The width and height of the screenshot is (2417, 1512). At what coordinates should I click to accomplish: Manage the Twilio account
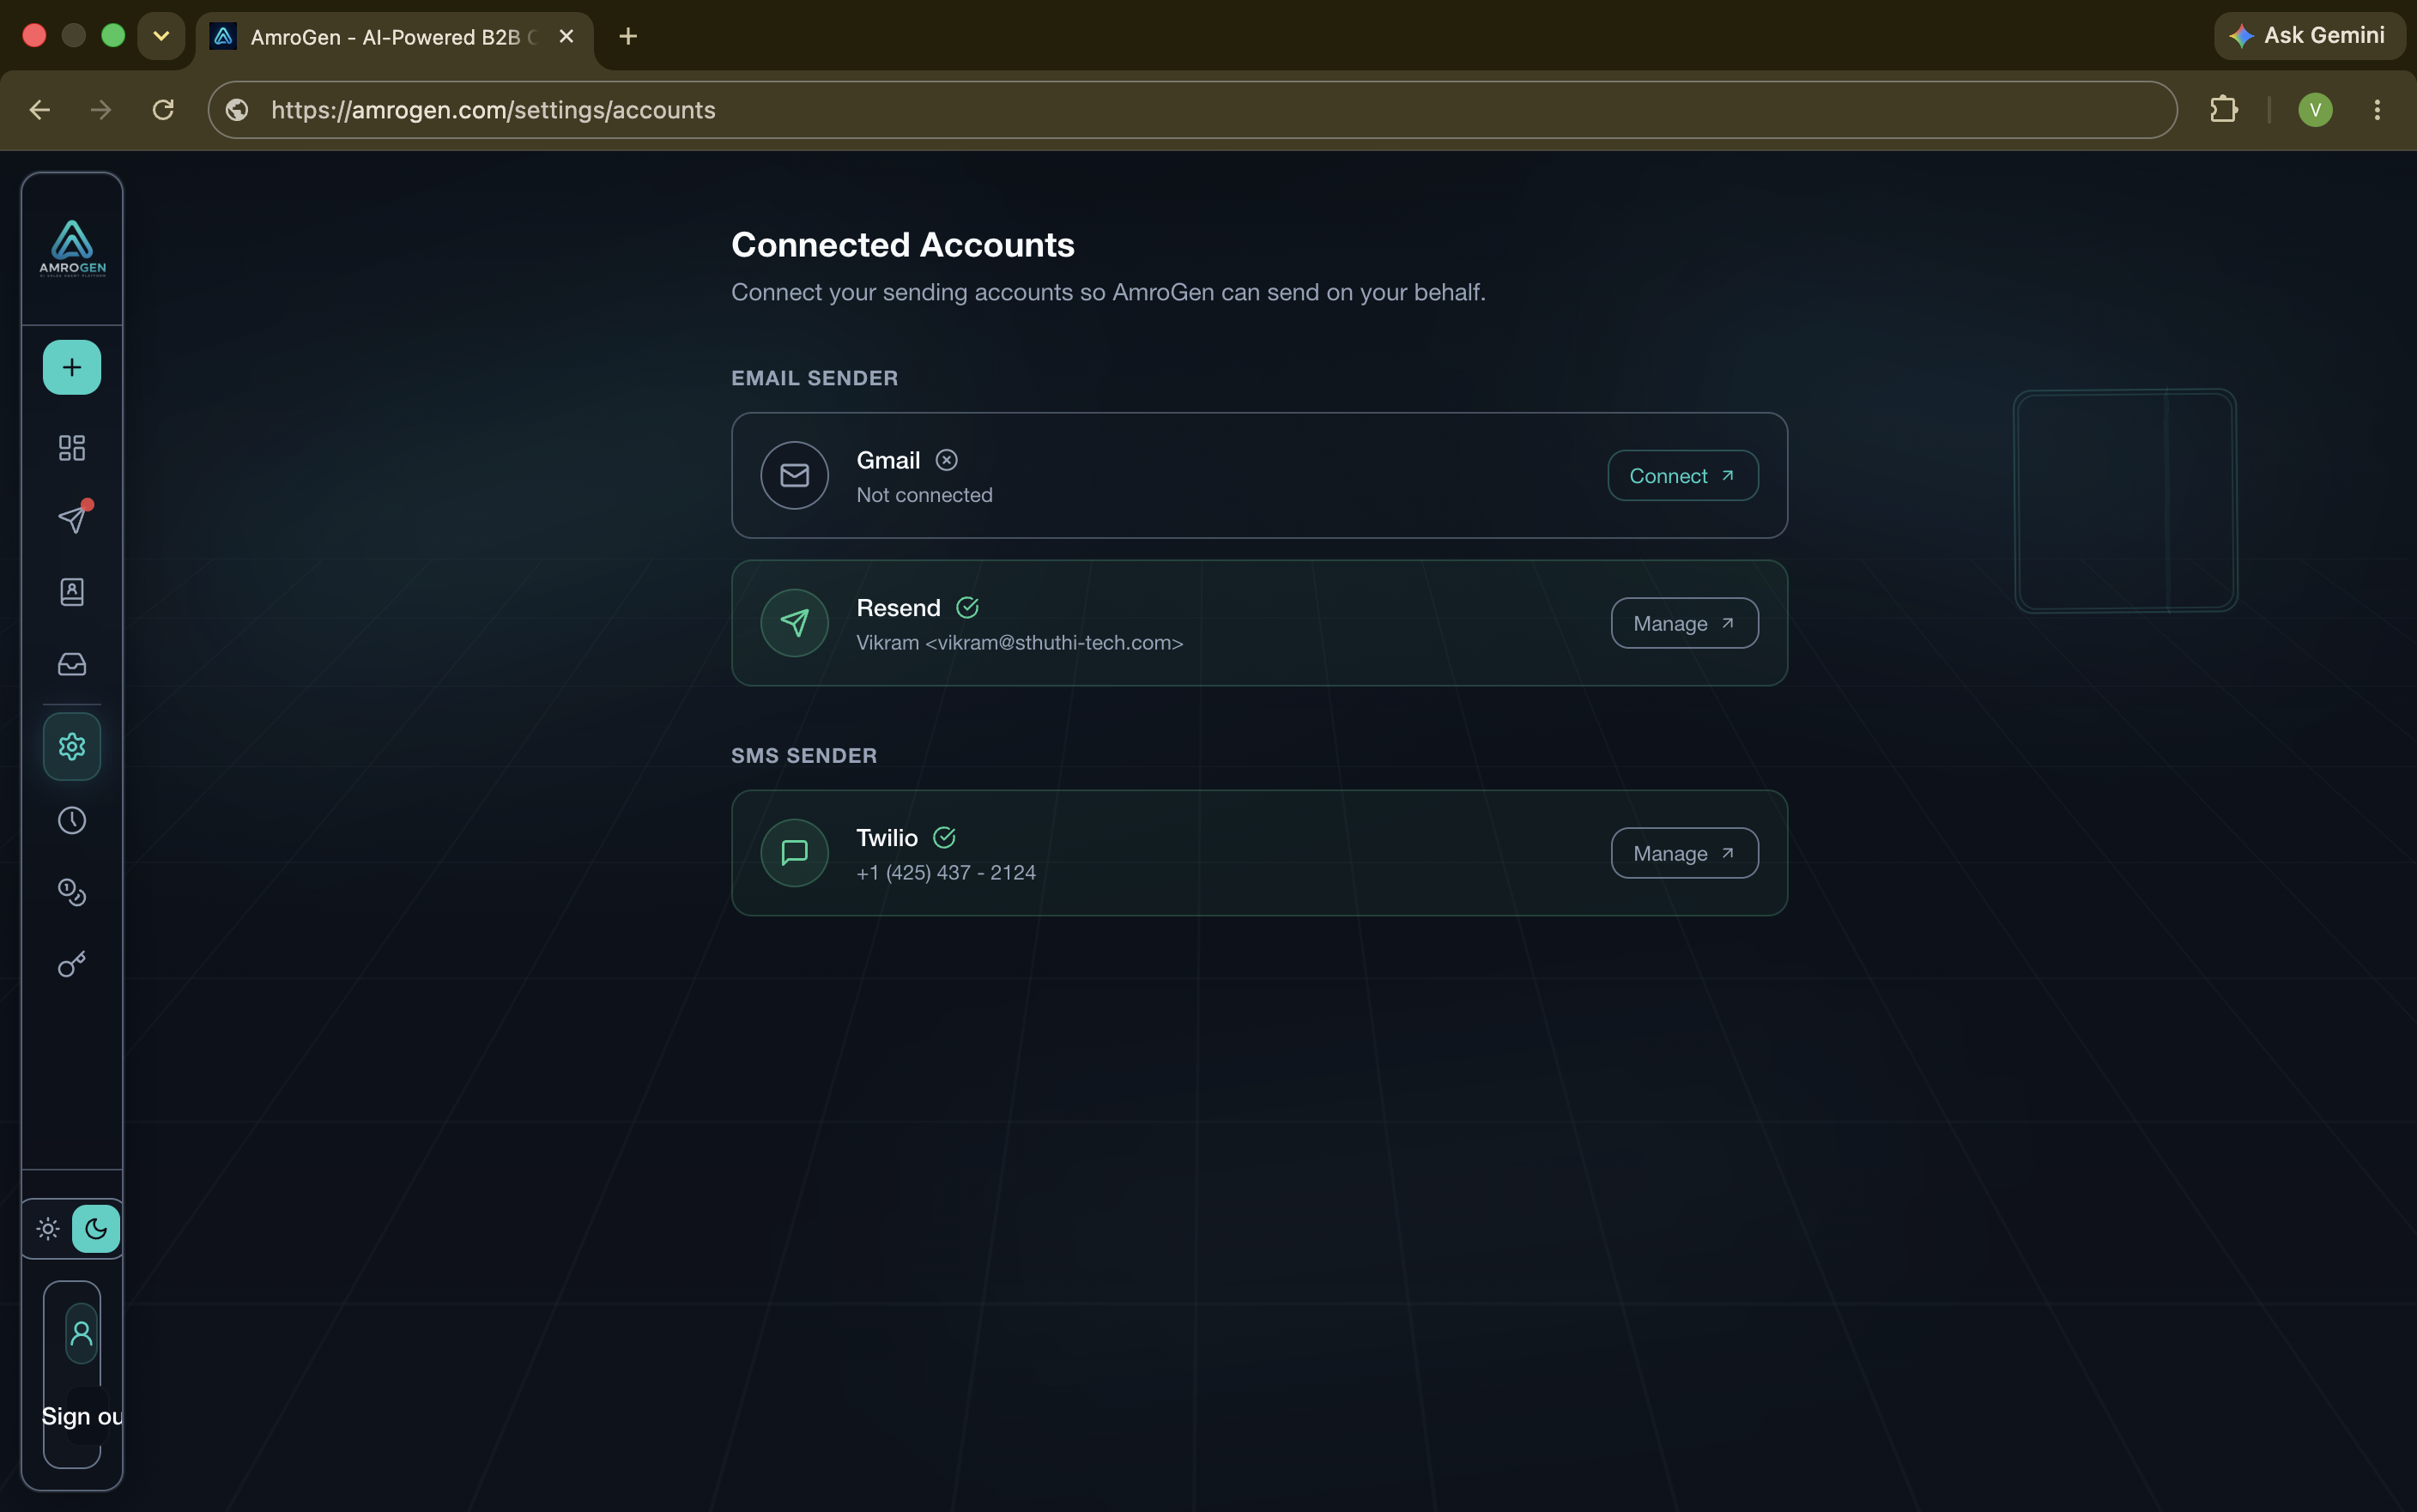click(1684, 853)
